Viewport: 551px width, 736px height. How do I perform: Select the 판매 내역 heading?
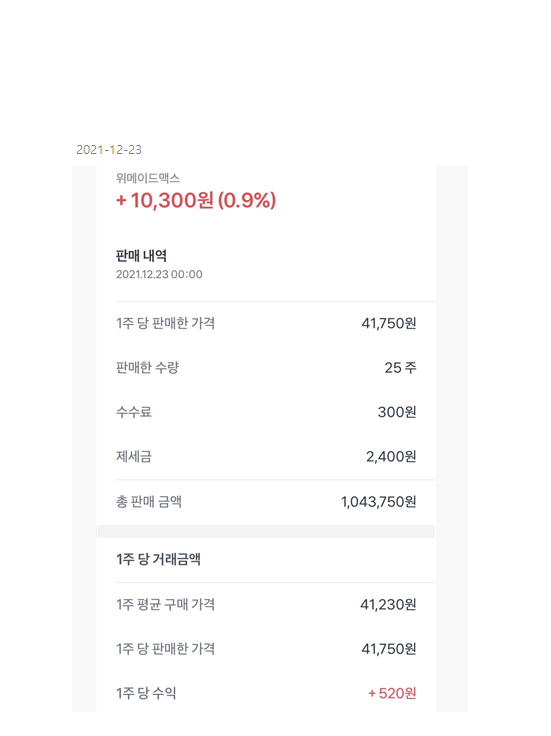[x=141, y=256]
